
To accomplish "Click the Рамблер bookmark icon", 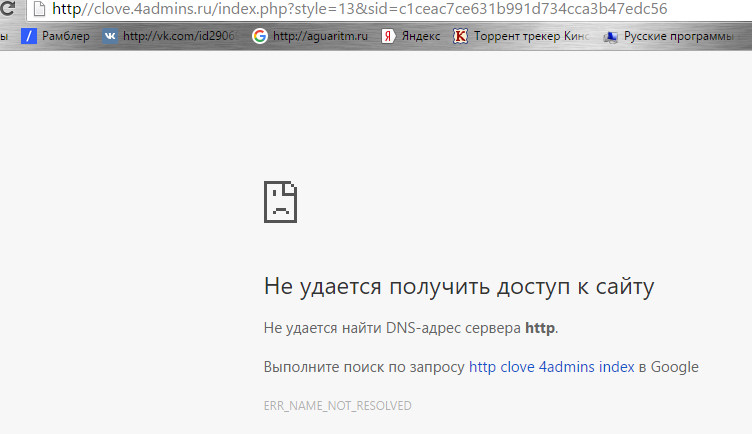I will 30,37.
